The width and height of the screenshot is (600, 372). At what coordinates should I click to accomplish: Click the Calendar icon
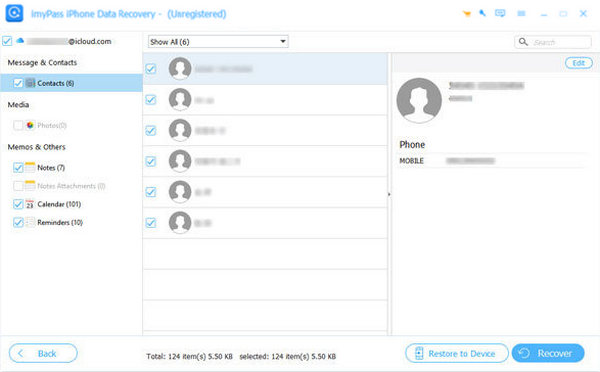click(30, 204)
